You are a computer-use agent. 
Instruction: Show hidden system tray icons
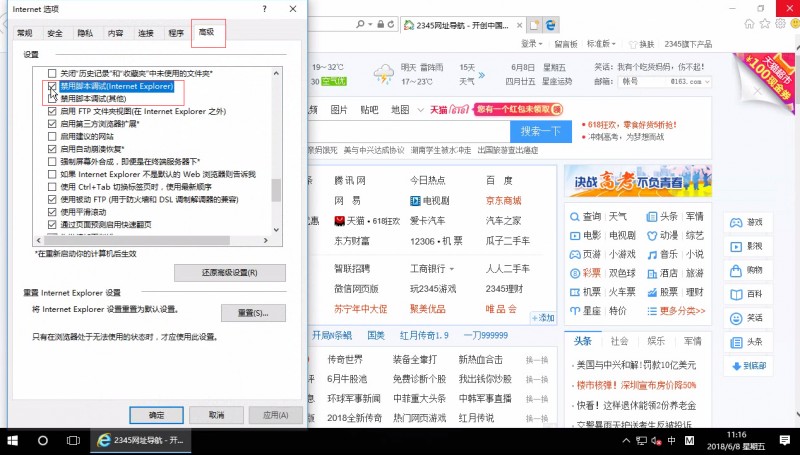click(x=626, y=441)
